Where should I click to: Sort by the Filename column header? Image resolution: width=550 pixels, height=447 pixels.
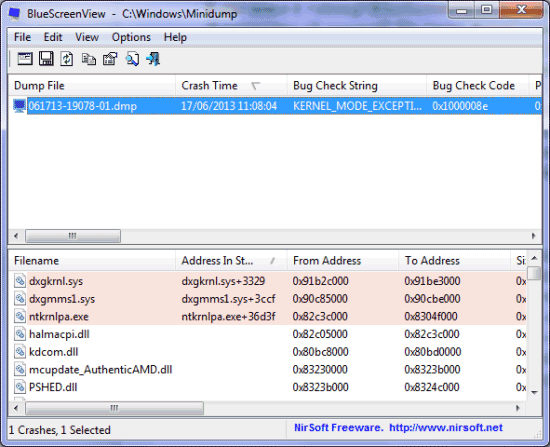click(92, 261)
